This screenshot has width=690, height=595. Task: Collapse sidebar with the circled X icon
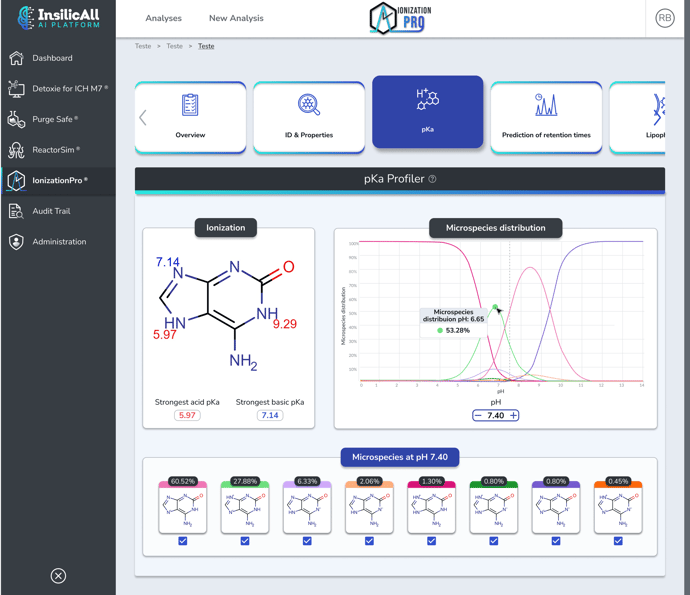click(x=58, y=576)
